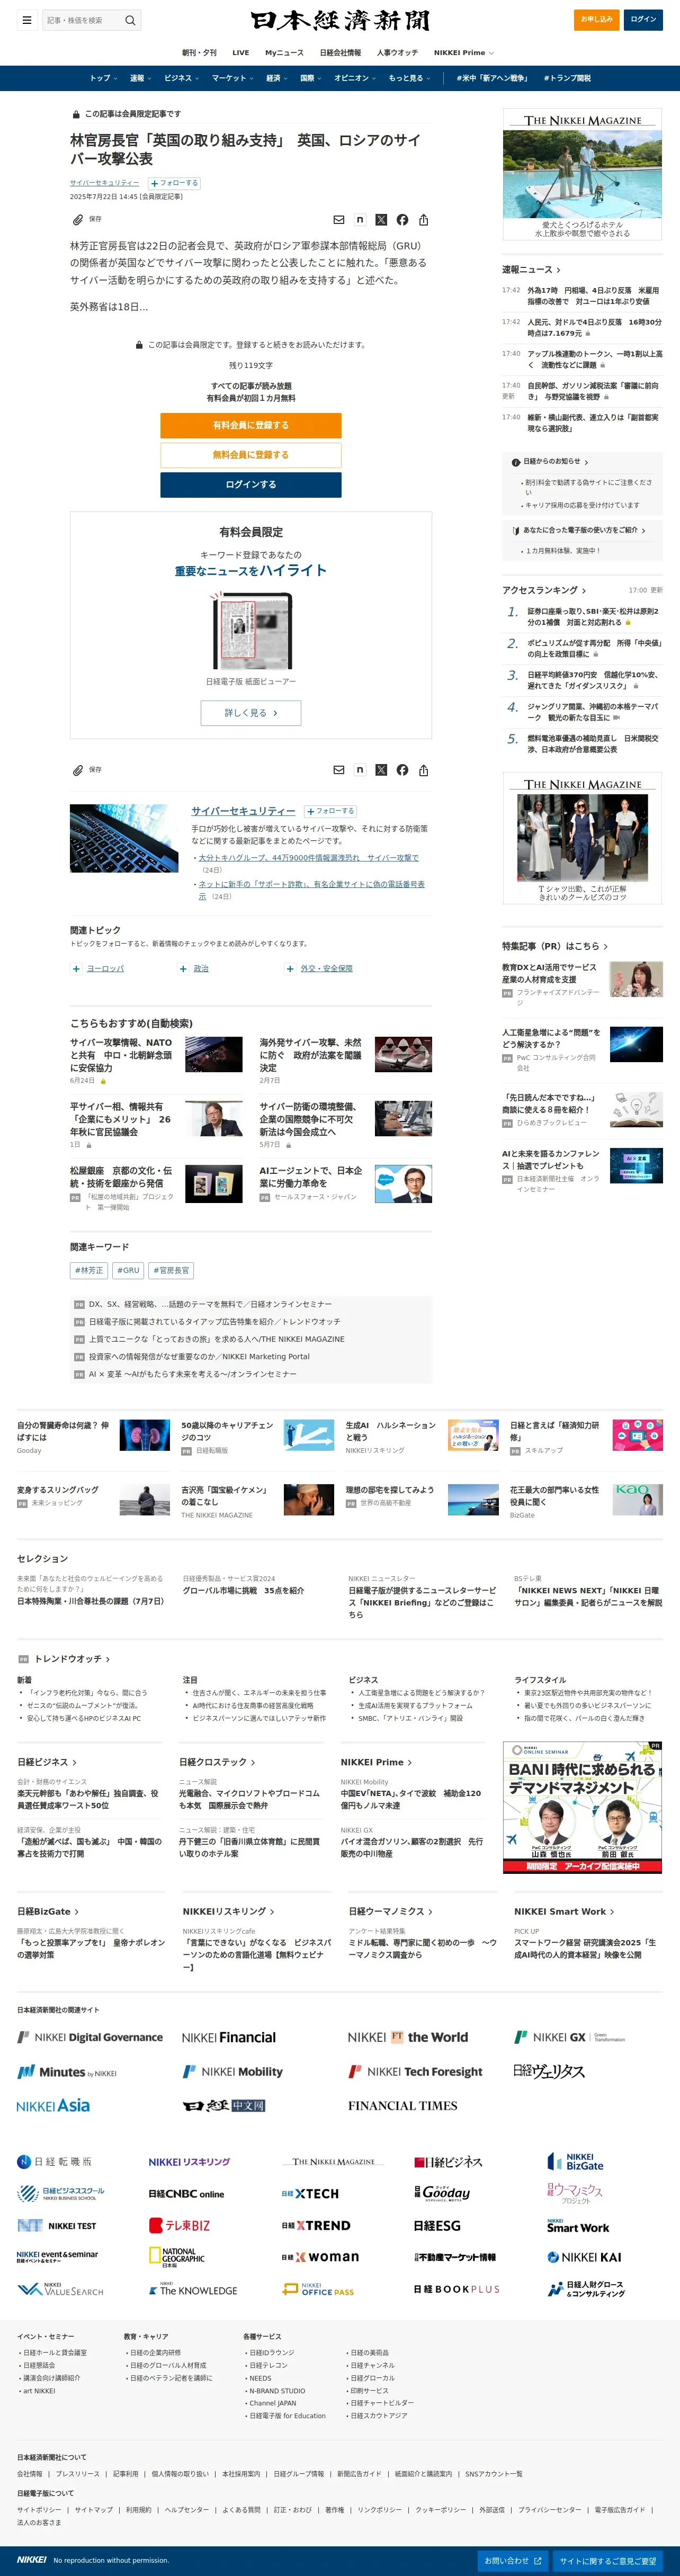The height and width of the screenshot is (2576, 680).
Task: Open 人事ウオッチ in the top menu
Action: pos(397,53)
